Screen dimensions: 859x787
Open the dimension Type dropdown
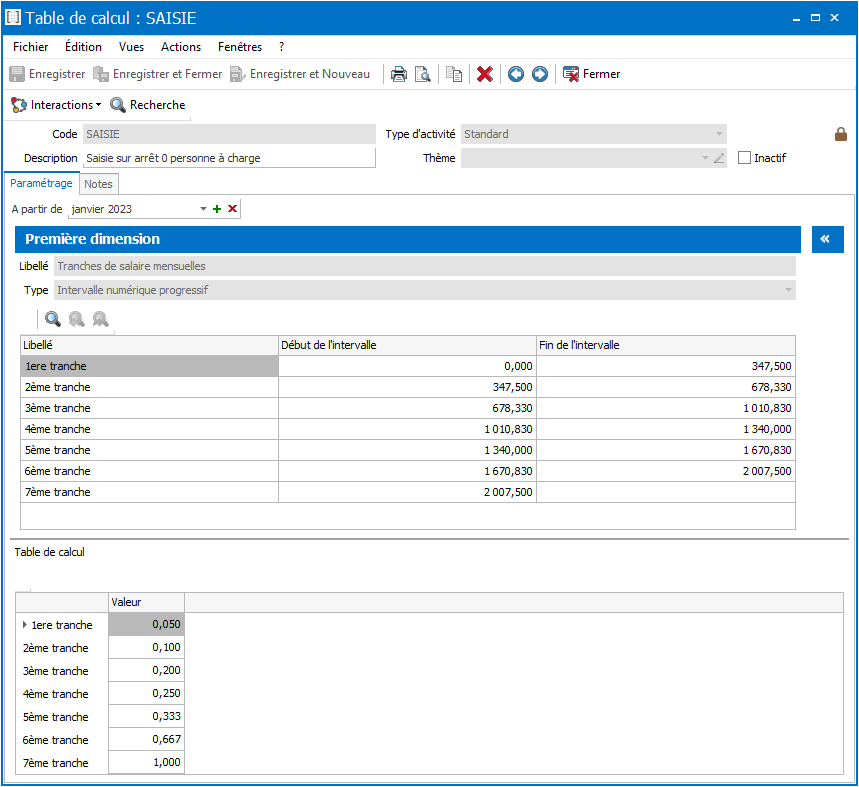point(788,290)
